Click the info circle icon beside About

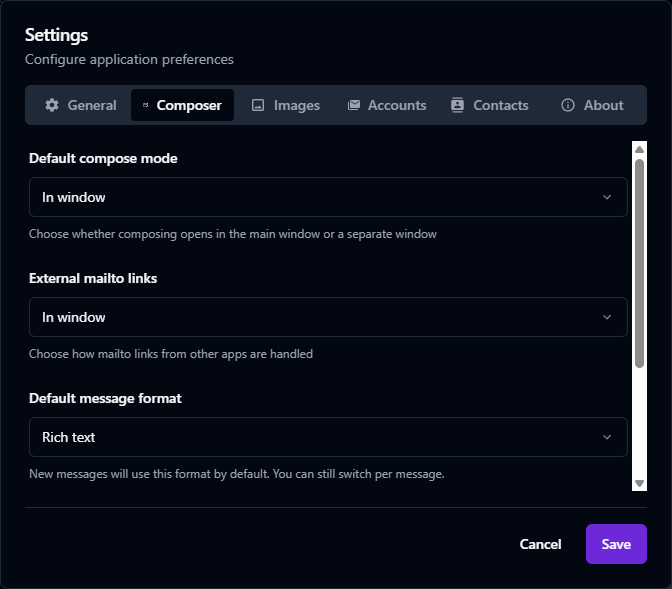click(568, 105)
